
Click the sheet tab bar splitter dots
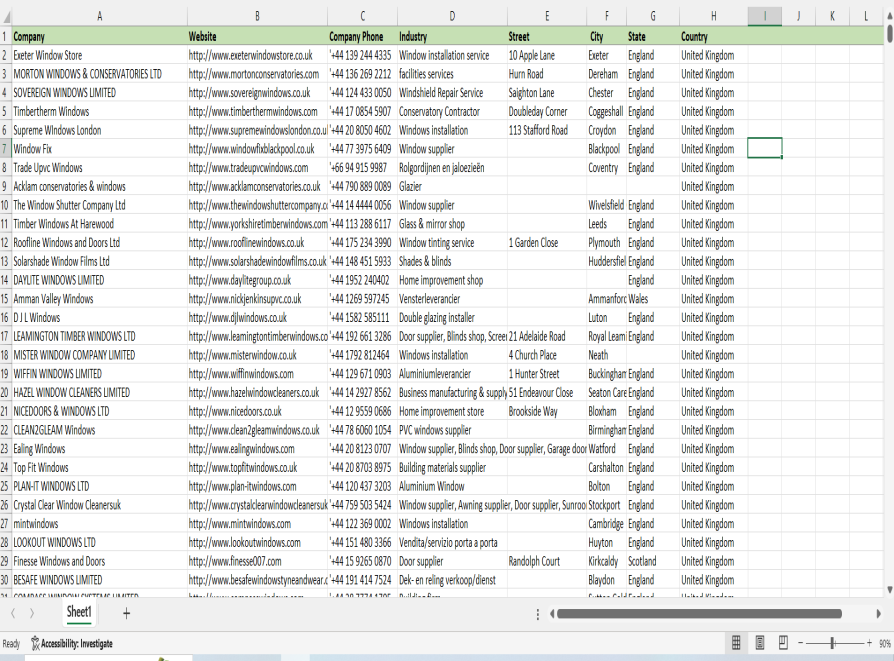coord(538,614)
